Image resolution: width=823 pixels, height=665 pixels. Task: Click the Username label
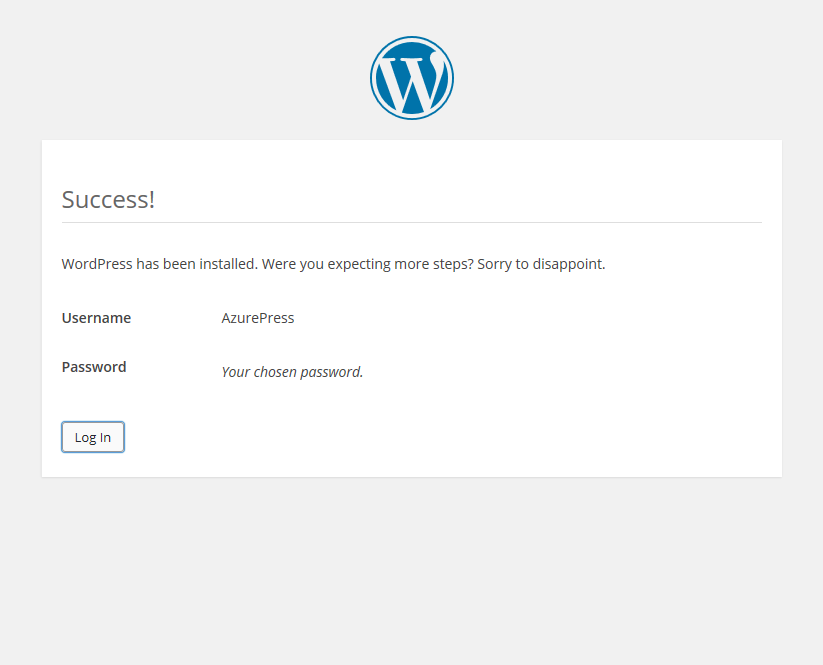[97, 318]
